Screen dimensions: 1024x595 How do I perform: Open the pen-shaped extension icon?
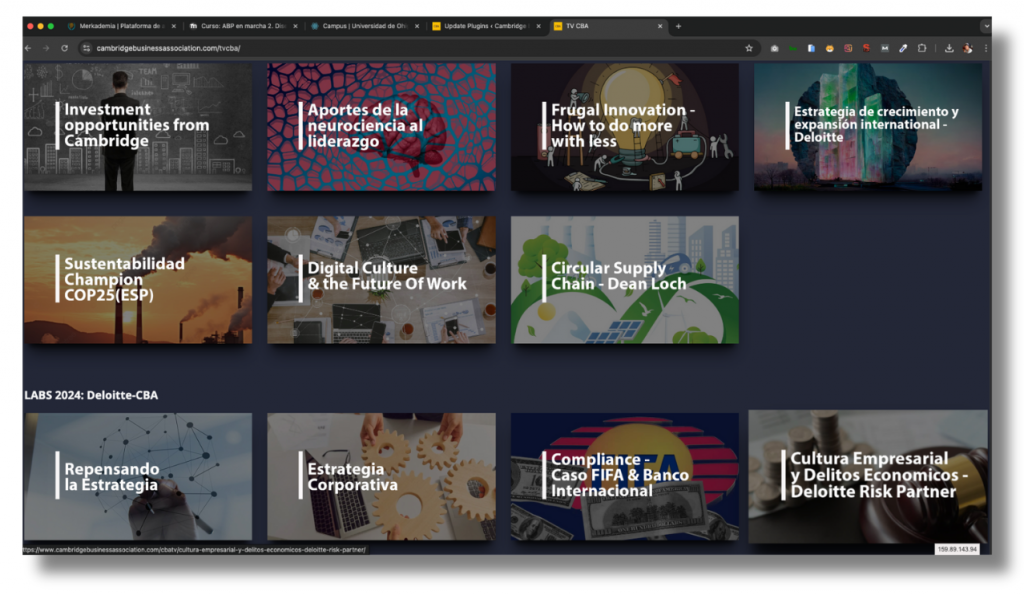pyautogui.click(x=903, y=48)
